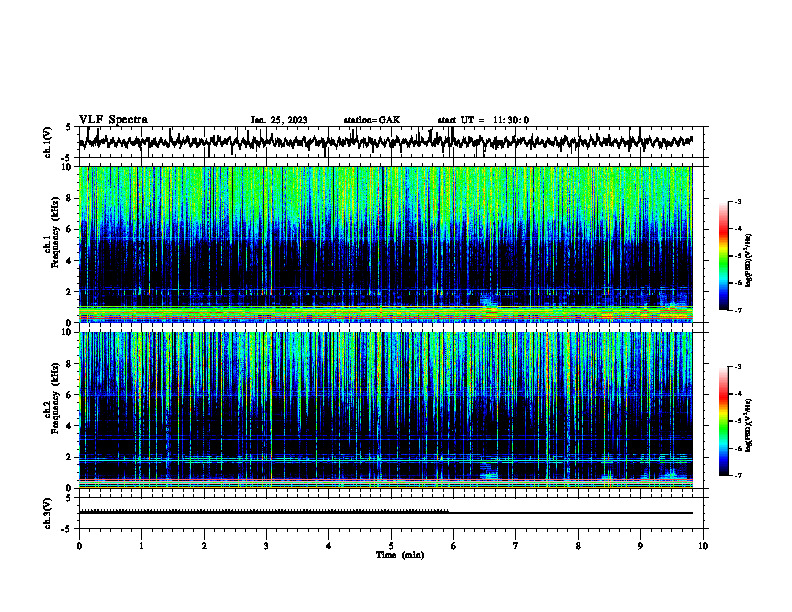Click the 'station=GAK' label

click(x=372, y=120)
